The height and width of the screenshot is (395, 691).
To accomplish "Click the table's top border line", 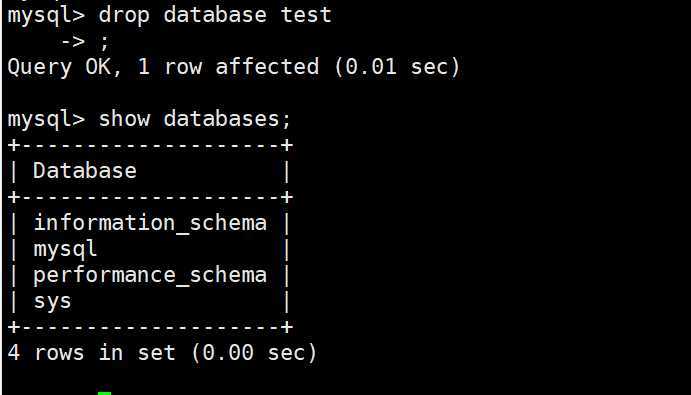I will (150, 145).
